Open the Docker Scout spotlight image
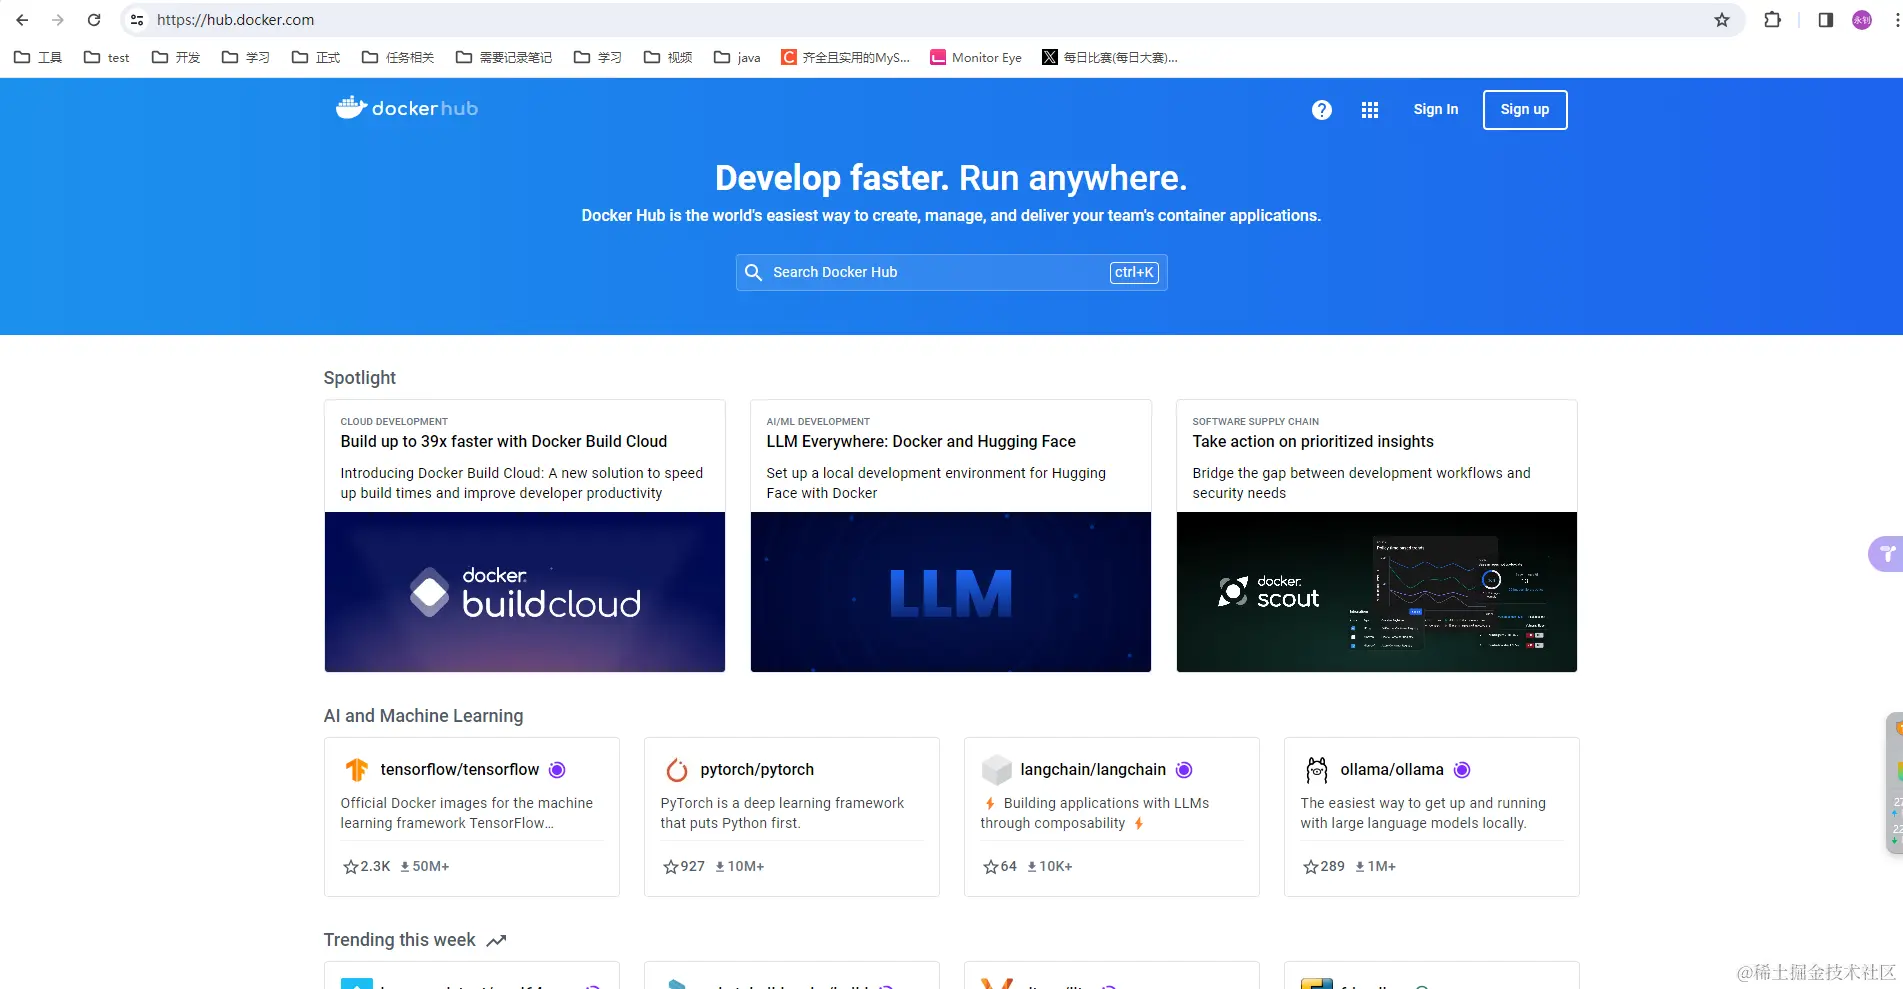 (x=1377, y=592)
